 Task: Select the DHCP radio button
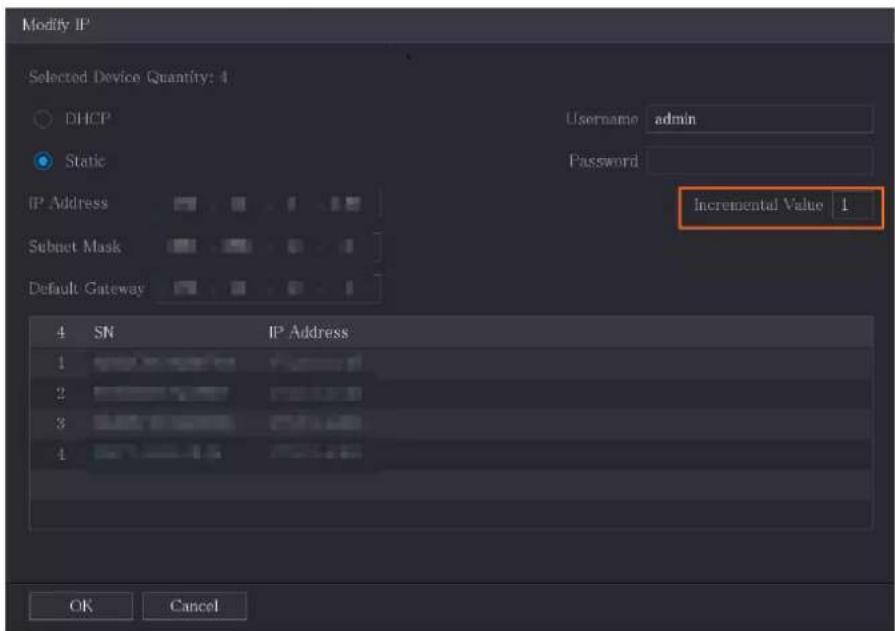point(43,119)
